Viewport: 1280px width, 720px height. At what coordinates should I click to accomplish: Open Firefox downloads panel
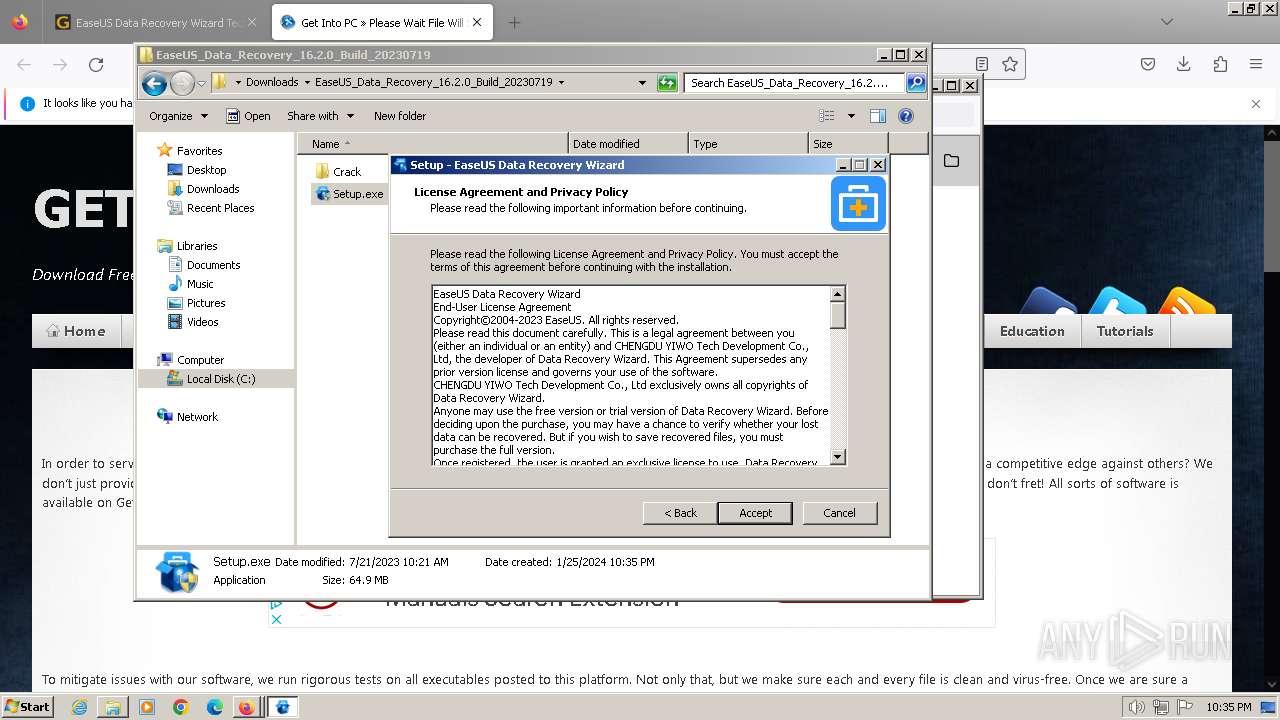(1184, 64)
